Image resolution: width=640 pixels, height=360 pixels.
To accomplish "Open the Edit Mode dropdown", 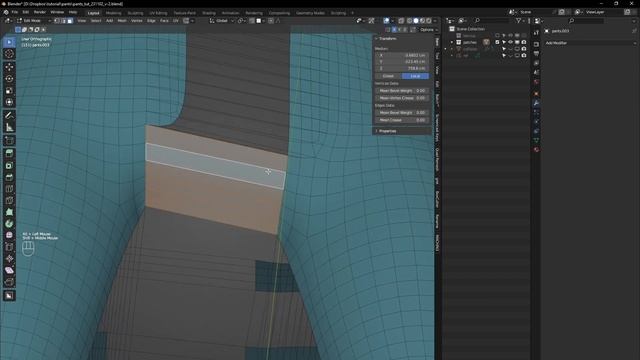I will pos(33,21).
